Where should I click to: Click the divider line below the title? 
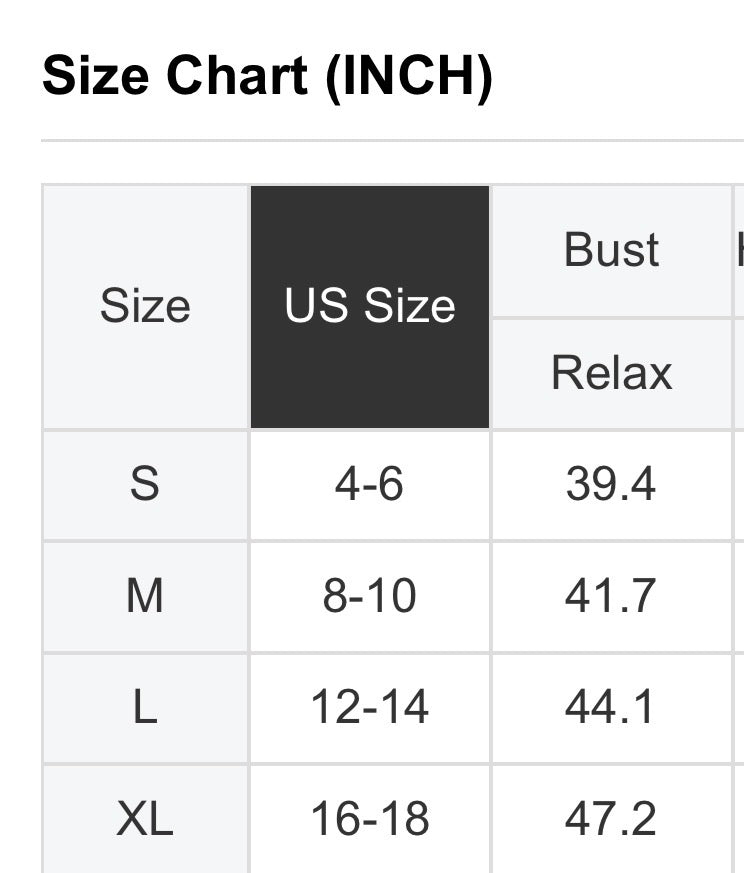coord(390,141)
